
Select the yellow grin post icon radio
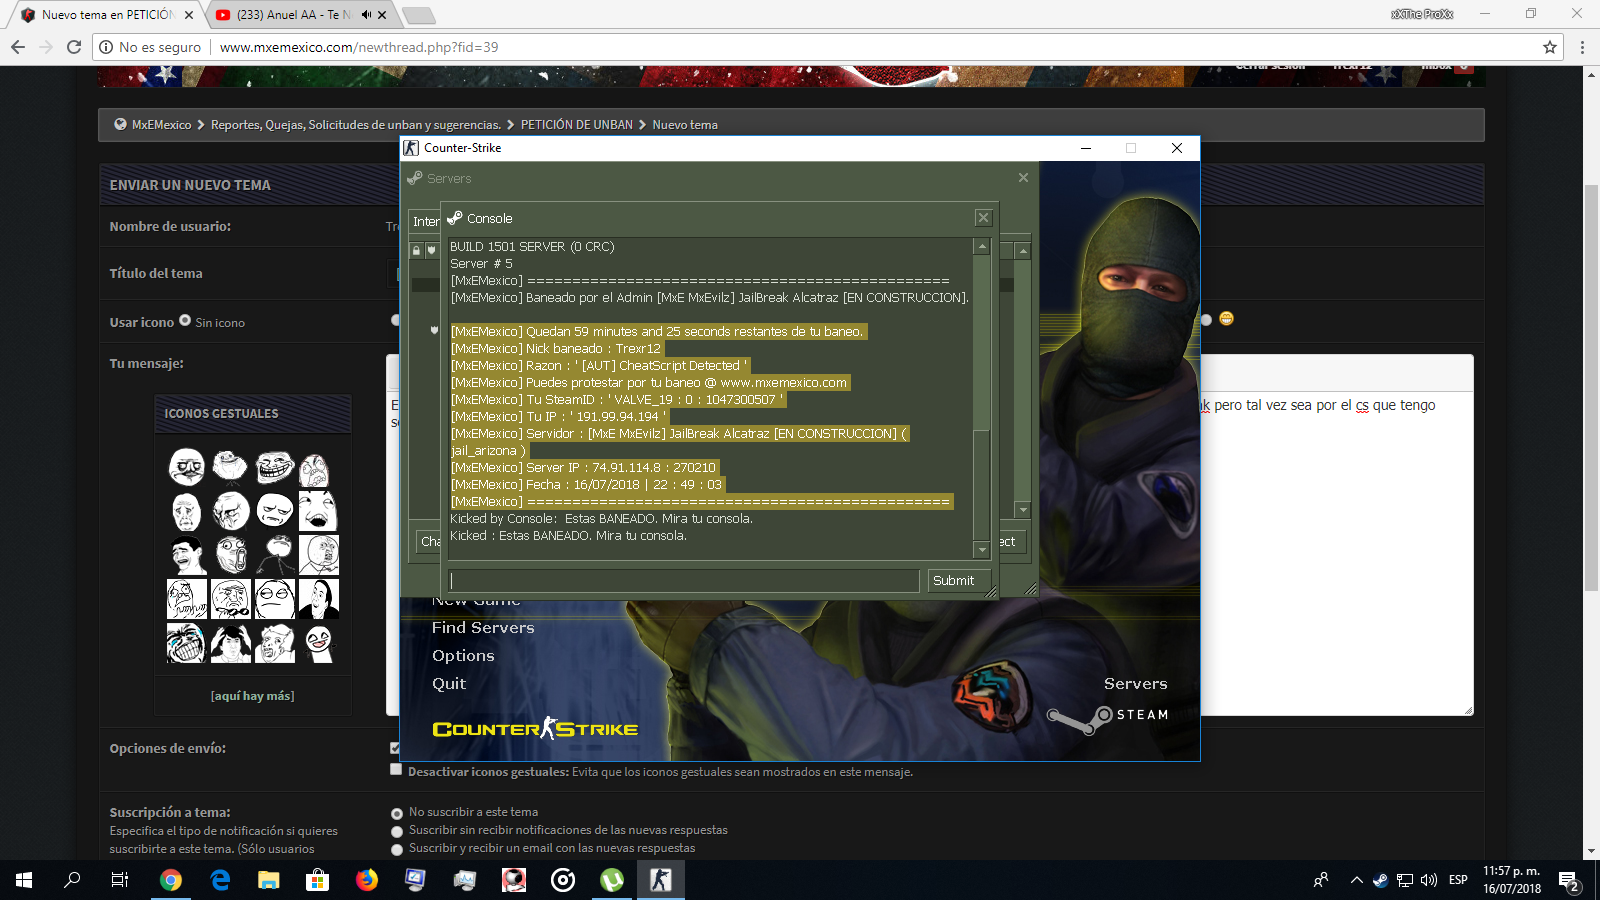pyautogui.click(x=1207, y=320)
